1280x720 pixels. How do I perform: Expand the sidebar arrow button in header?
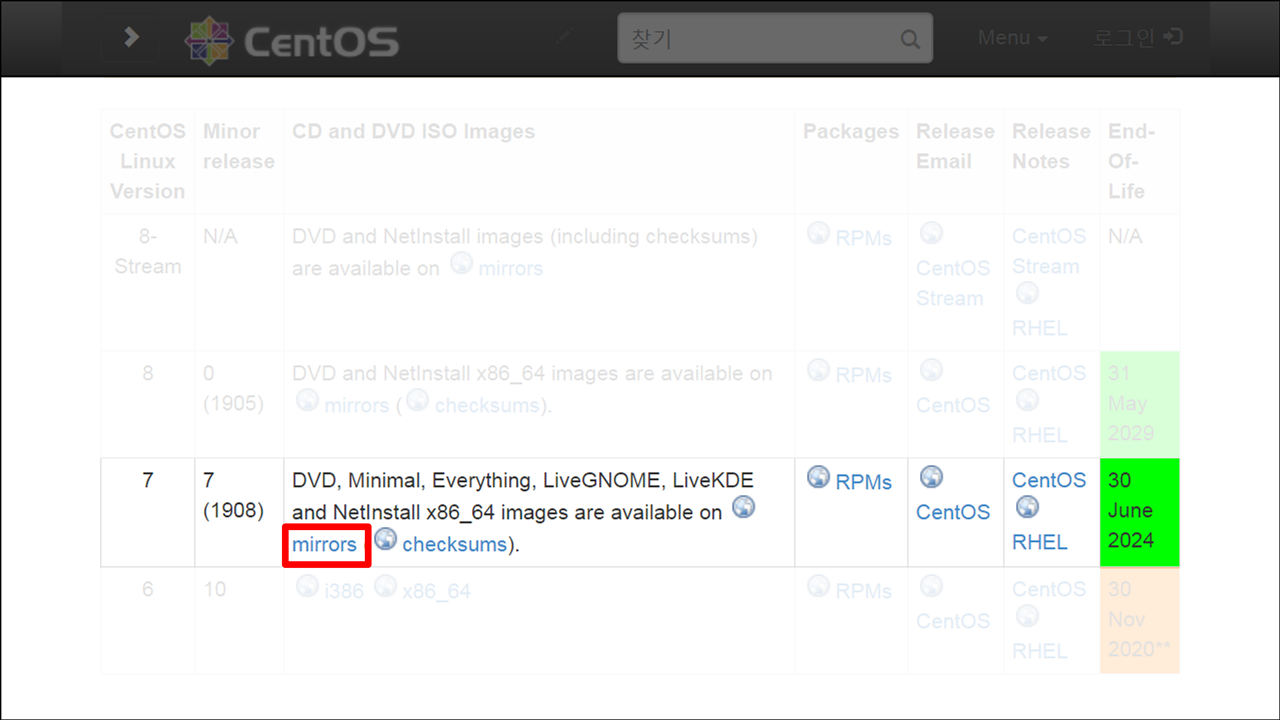click(130, 38)
